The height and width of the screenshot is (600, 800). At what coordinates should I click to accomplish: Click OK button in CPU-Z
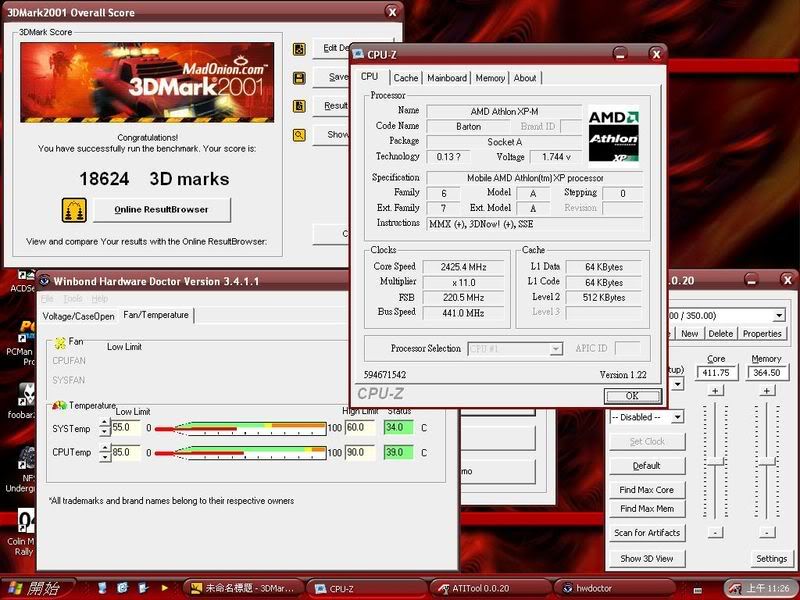(x=633, y=396)
